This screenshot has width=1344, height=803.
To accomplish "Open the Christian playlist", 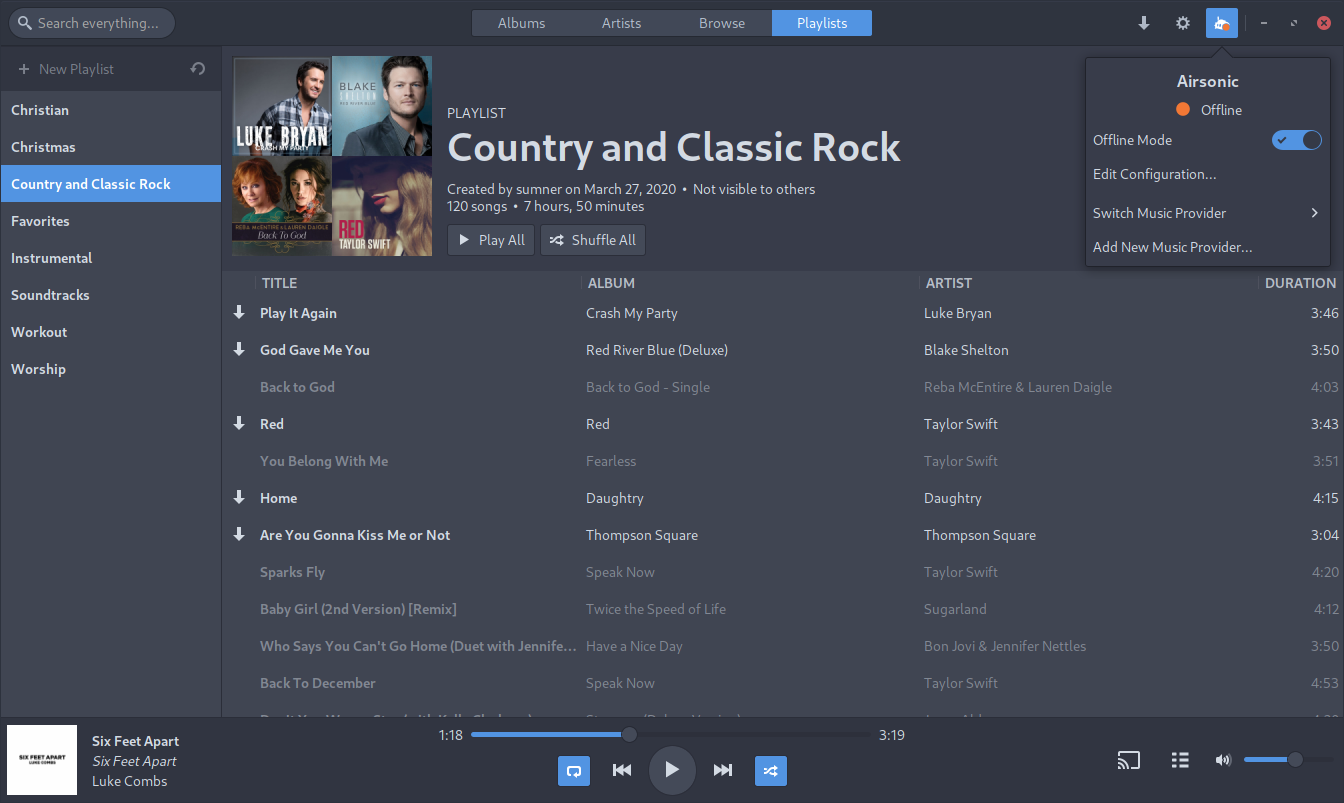I will coord(110,110).
